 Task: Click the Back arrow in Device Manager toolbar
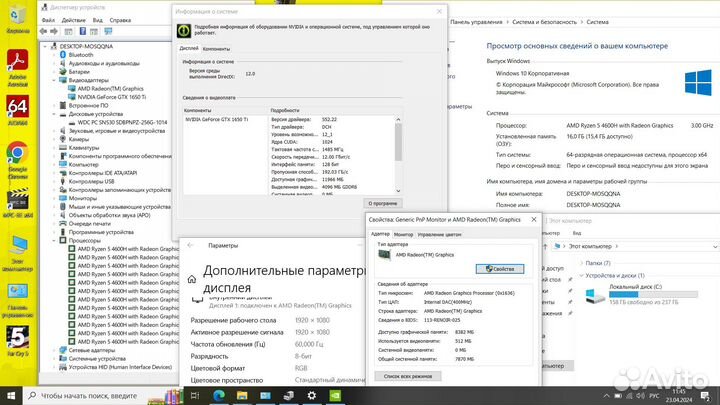pyautogui.click(x=43, y=31)
